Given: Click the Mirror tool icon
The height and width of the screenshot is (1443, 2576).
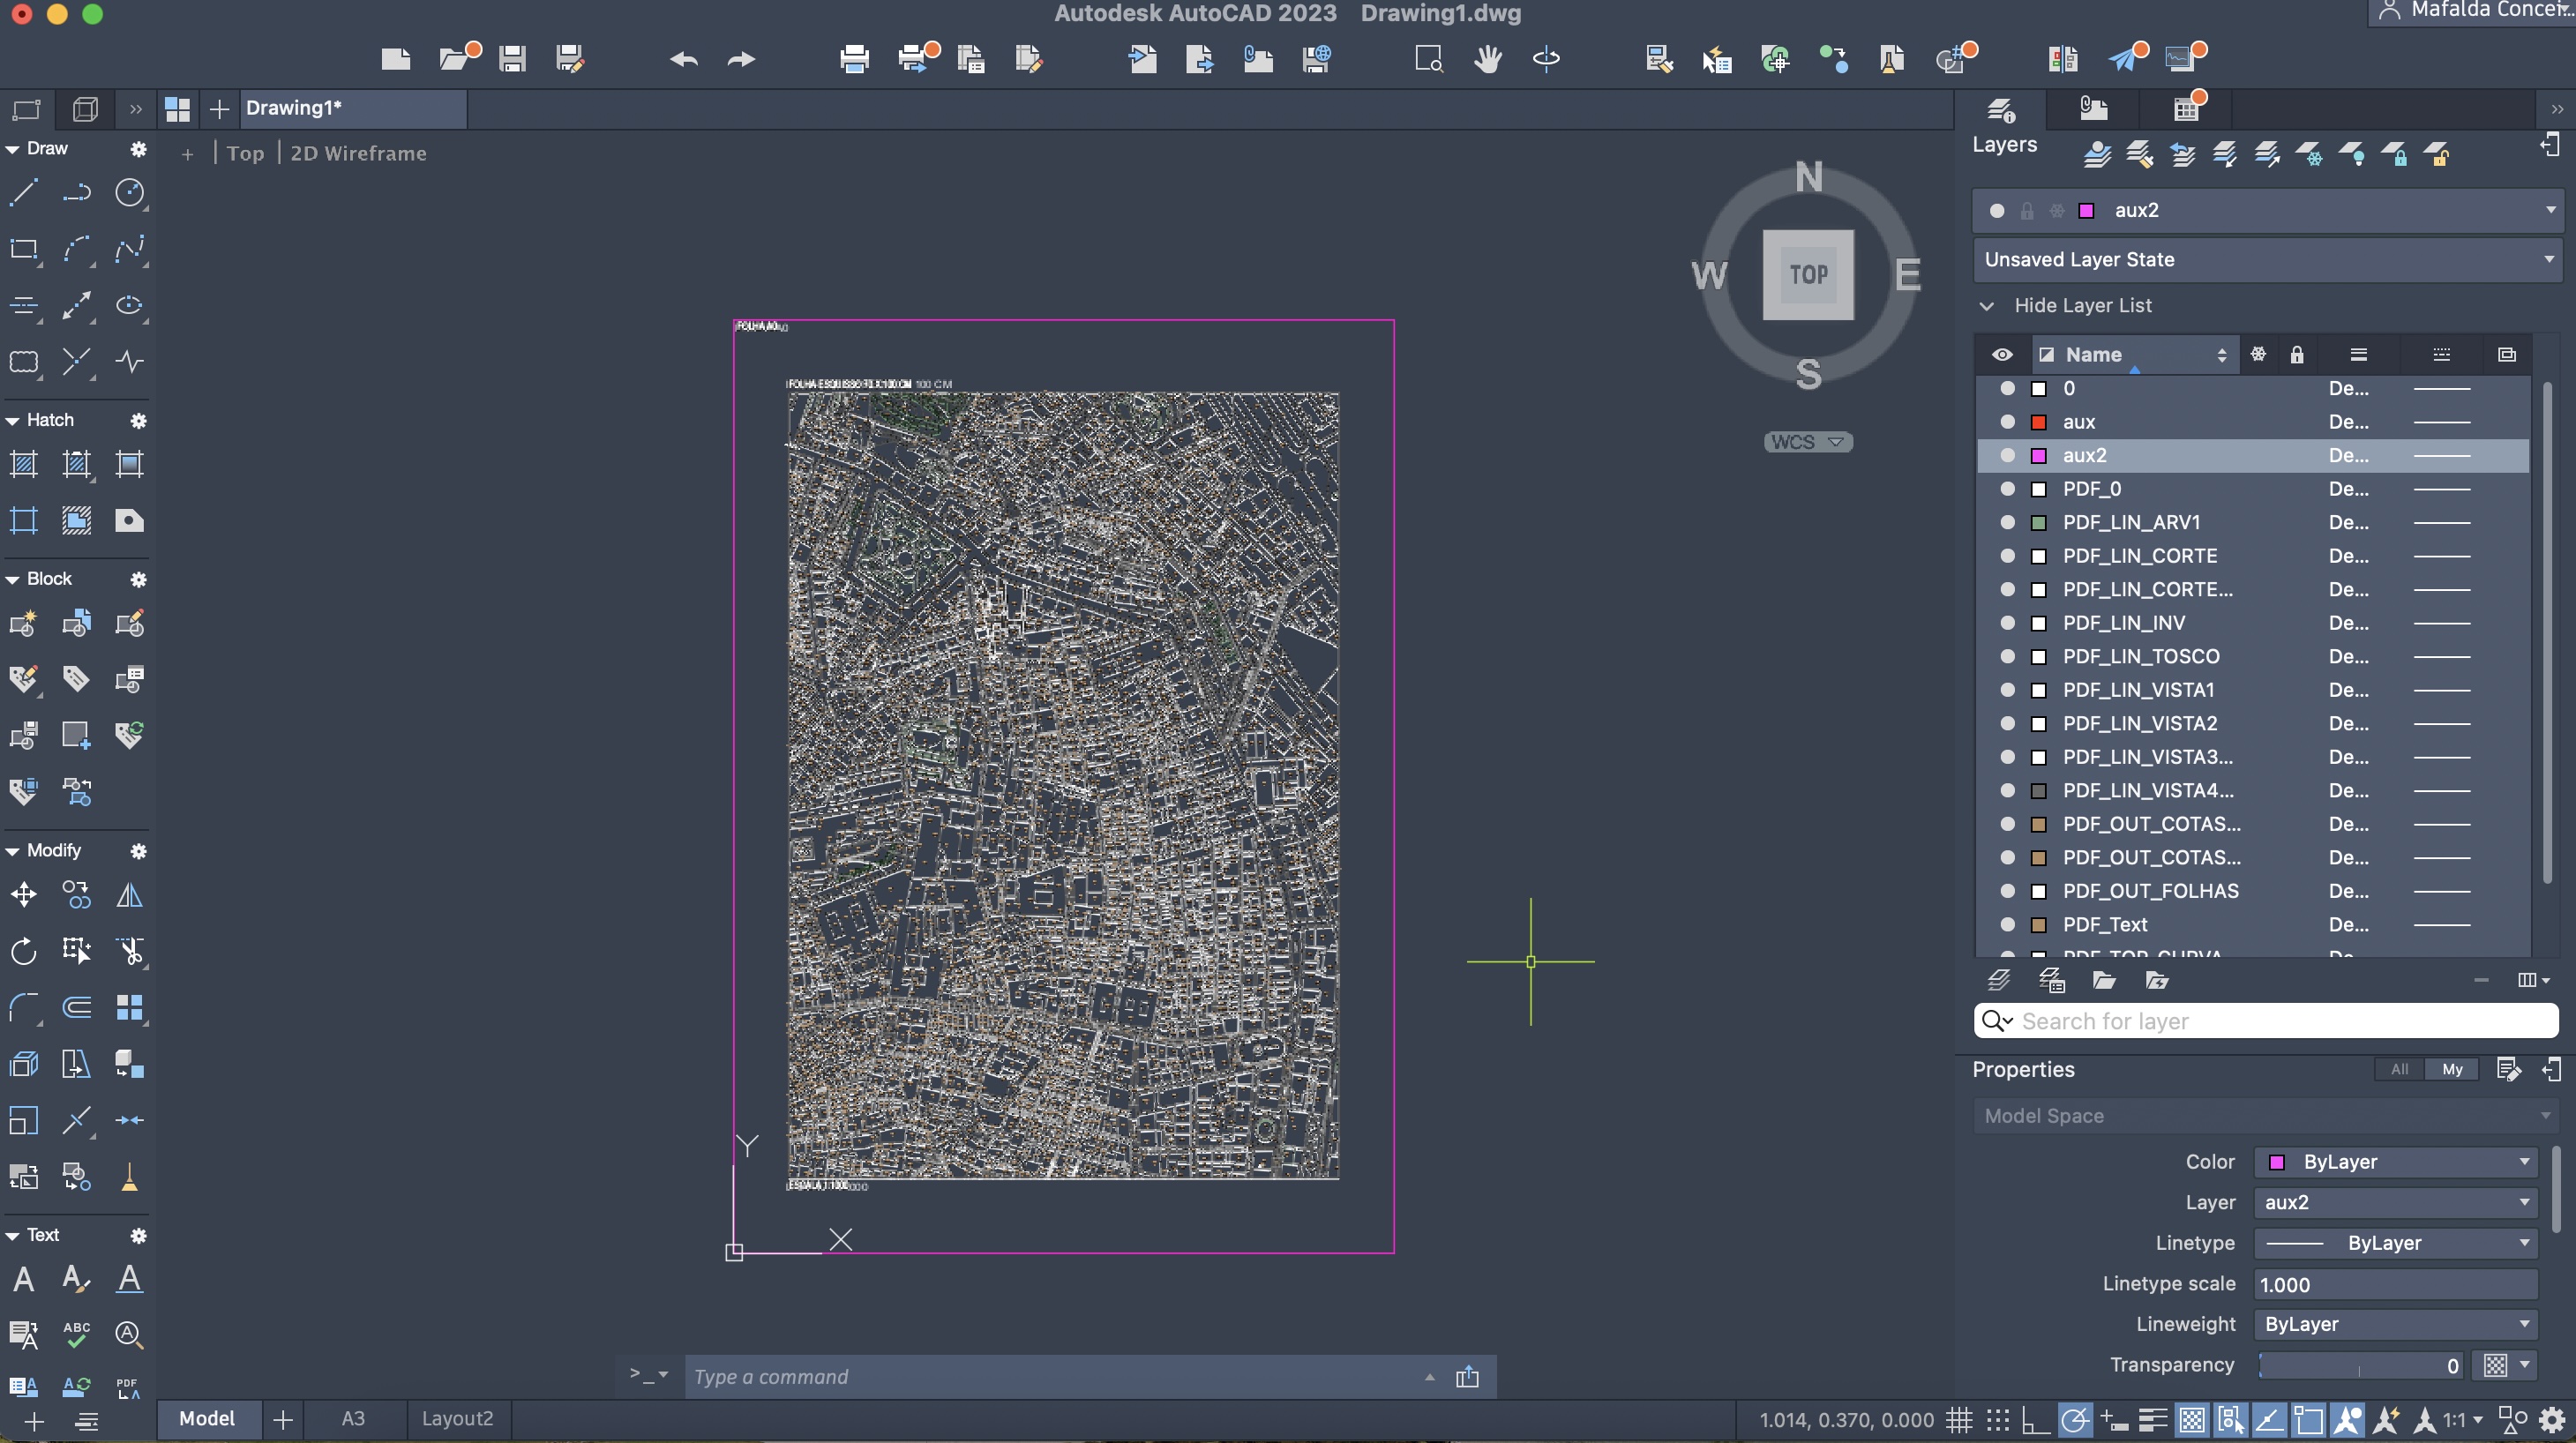Looking at the screenshot, I should coord(129,894).
